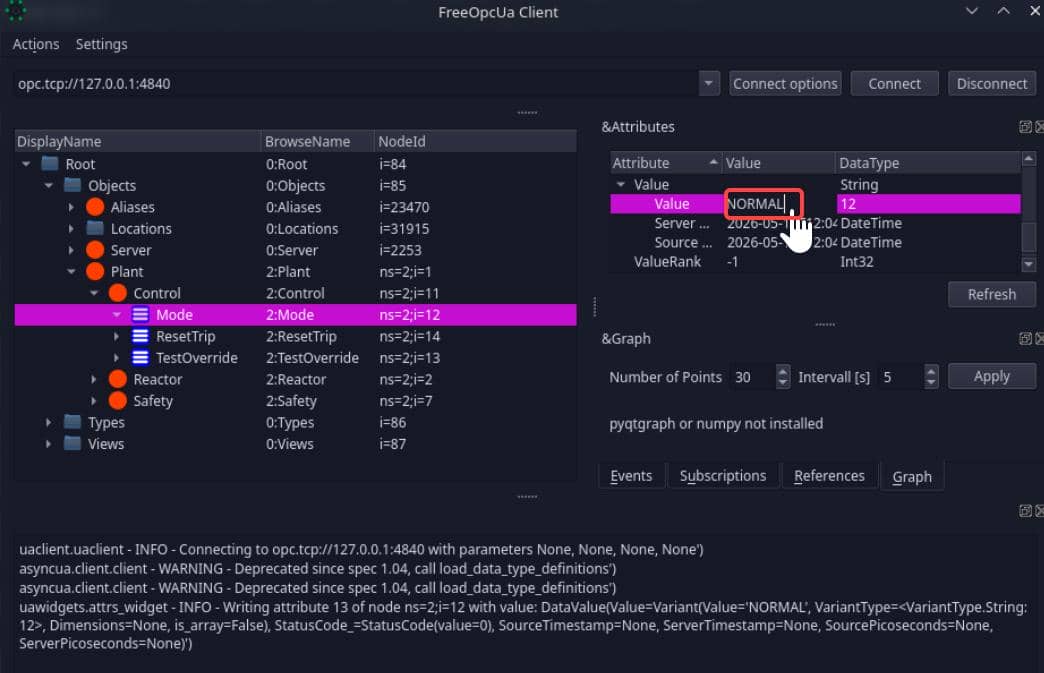Image resolution: width=1044 pixels, height=673 pixels.
Task: Expand the Locations tree node
Action: (71, 228)
